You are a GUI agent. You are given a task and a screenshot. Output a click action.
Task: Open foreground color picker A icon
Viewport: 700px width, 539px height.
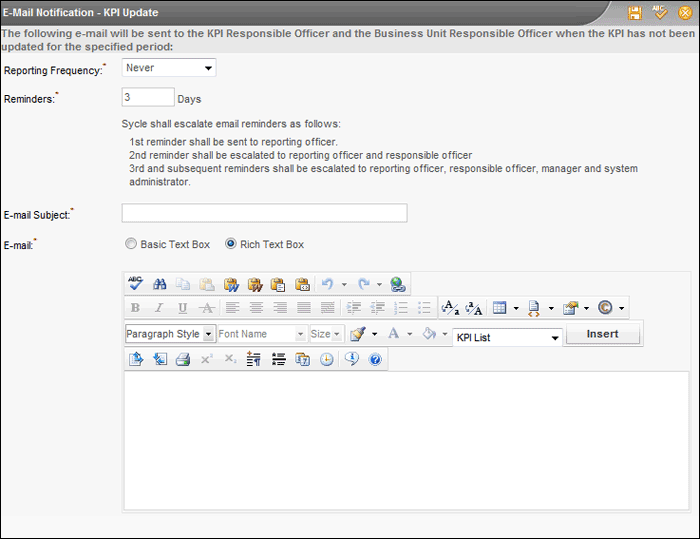point(393,333)
